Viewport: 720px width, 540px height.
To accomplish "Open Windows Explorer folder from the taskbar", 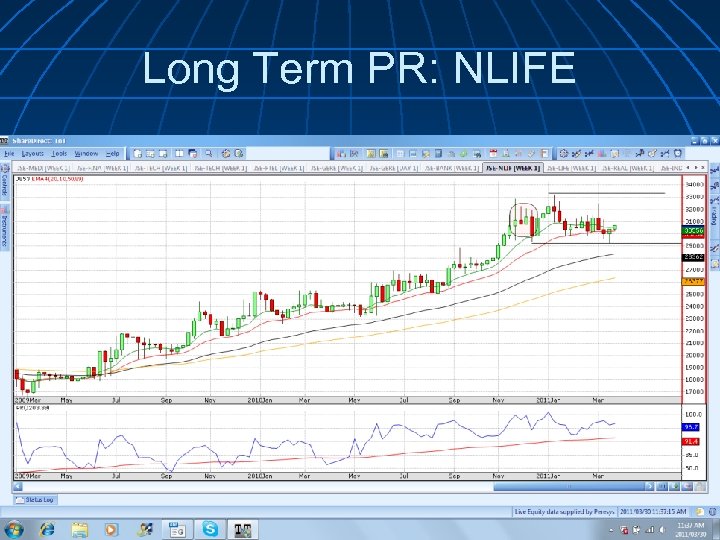I will [79, 529].
